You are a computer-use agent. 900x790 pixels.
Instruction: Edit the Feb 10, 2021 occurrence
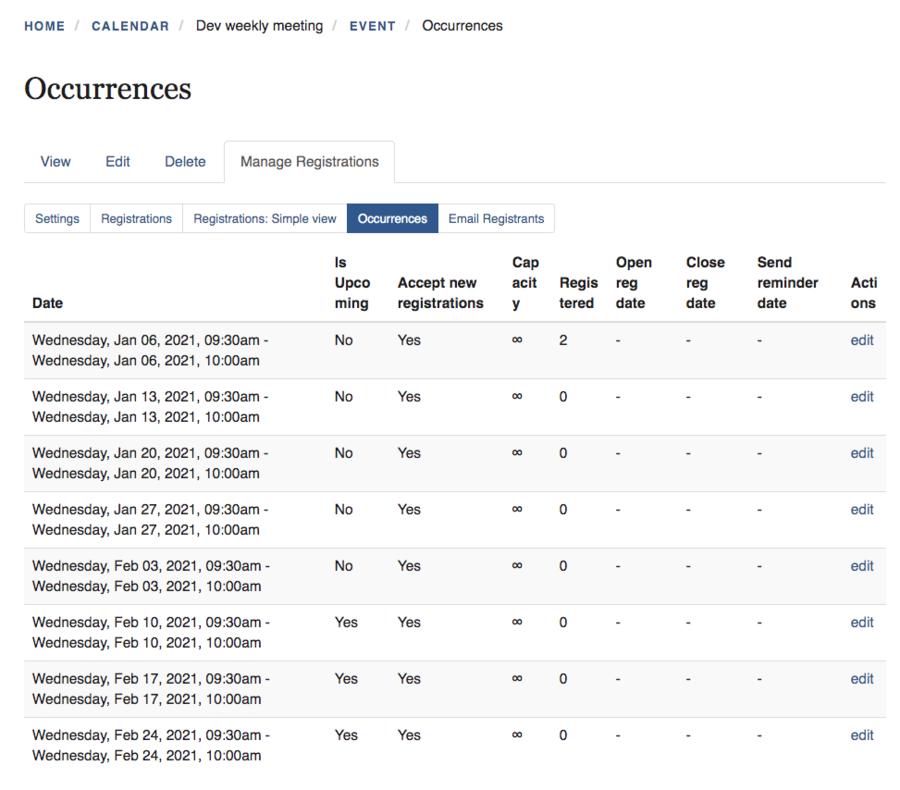861,623
